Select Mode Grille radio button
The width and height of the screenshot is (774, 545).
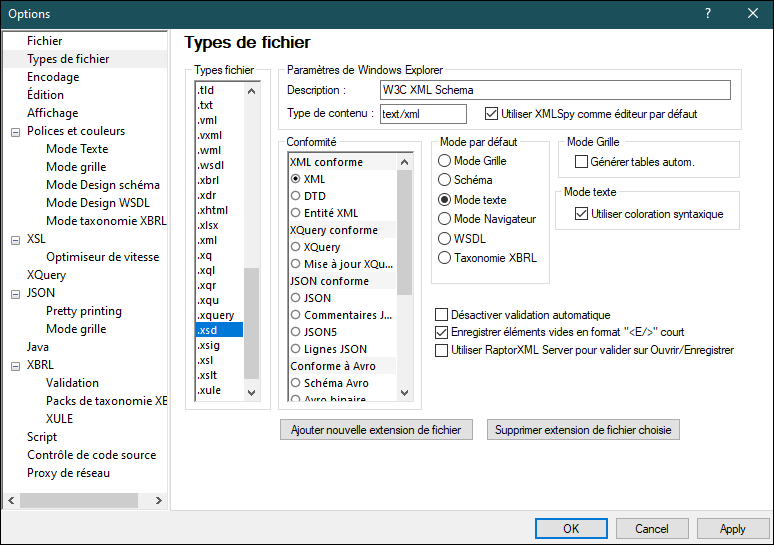tap(445, 161)
